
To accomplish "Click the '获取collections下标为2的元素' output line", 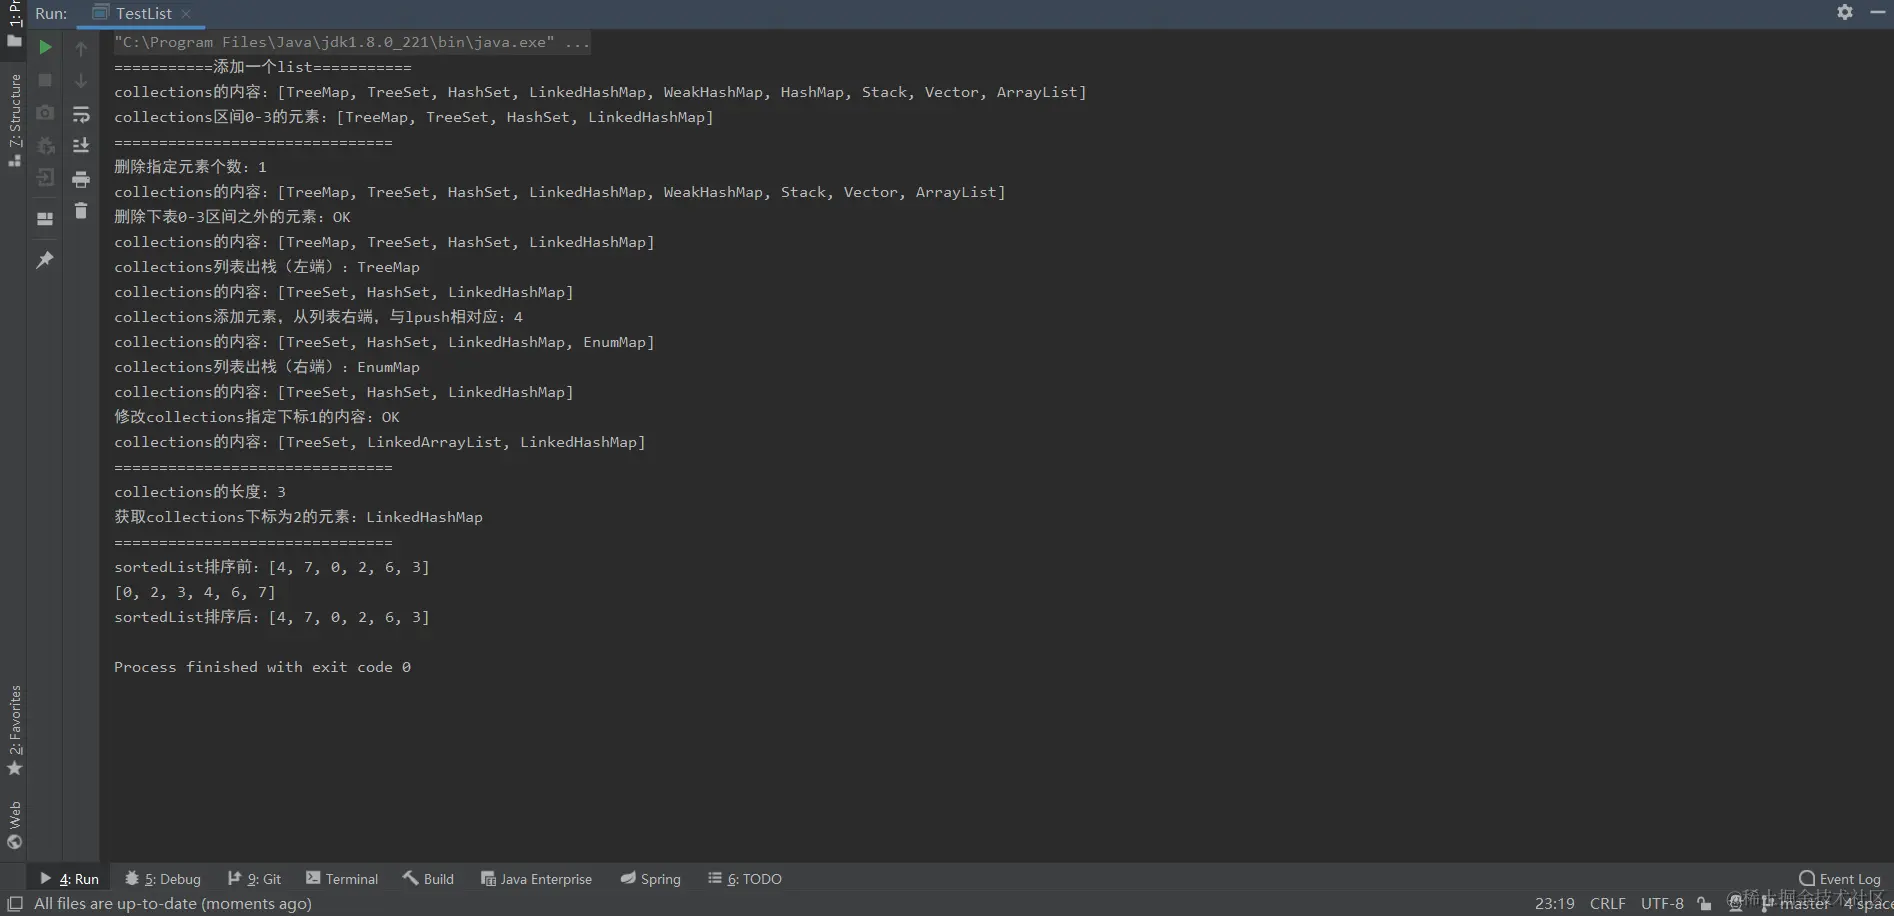I will (x=298, y=517).
